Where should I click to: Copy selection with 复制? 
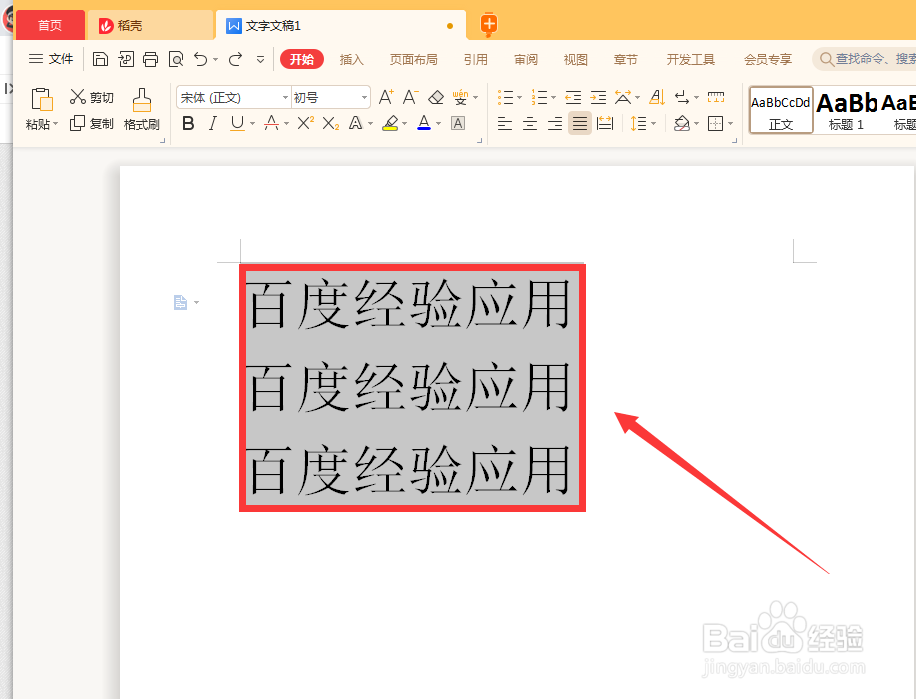(x=91, y=123)
